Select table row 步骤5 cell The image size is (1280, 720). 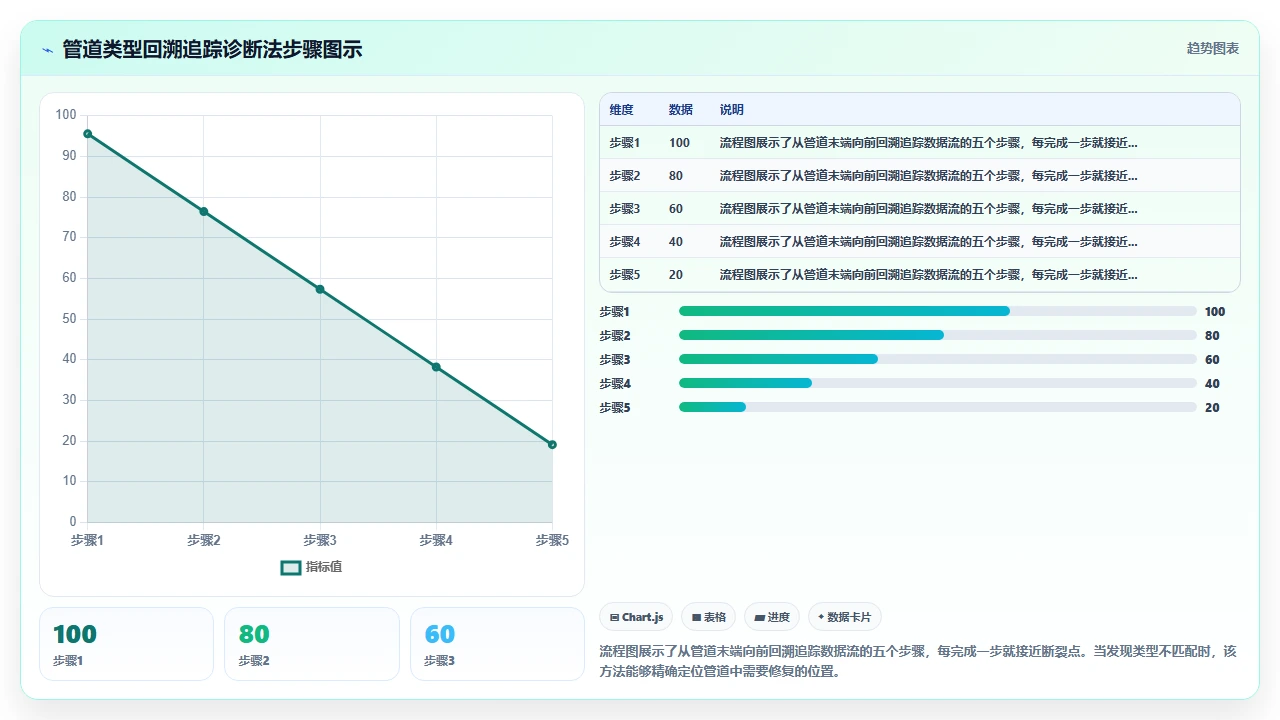tap(625, 275)
